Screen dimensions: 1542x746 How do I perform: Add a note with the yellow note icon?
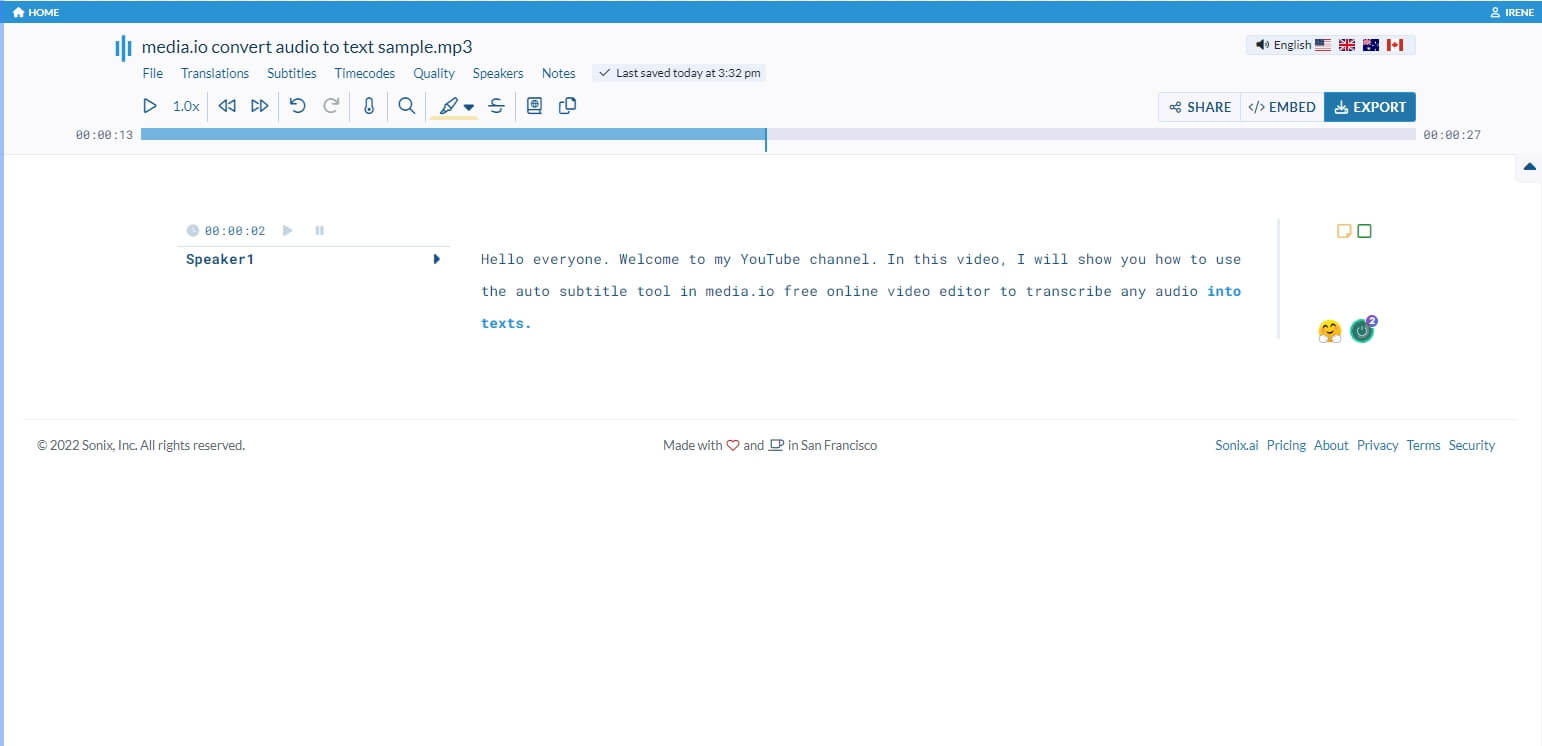[1345, 231]
